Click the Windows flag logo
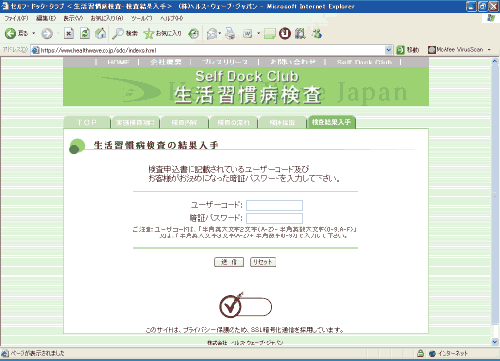The image size is (500, 361). click(491, 18)
